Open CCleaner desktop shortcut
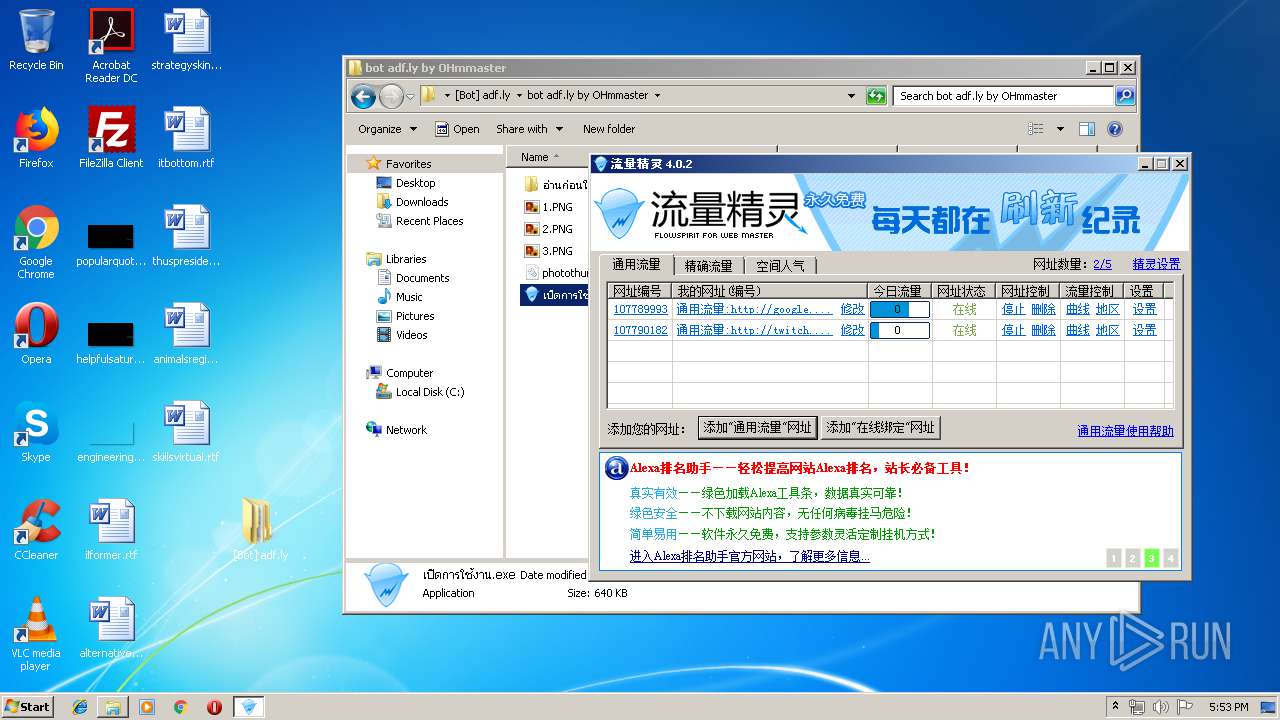Image resolution: width=1280 pixels, height=720 pixels. pyautogui.click(x=36, y=529)
